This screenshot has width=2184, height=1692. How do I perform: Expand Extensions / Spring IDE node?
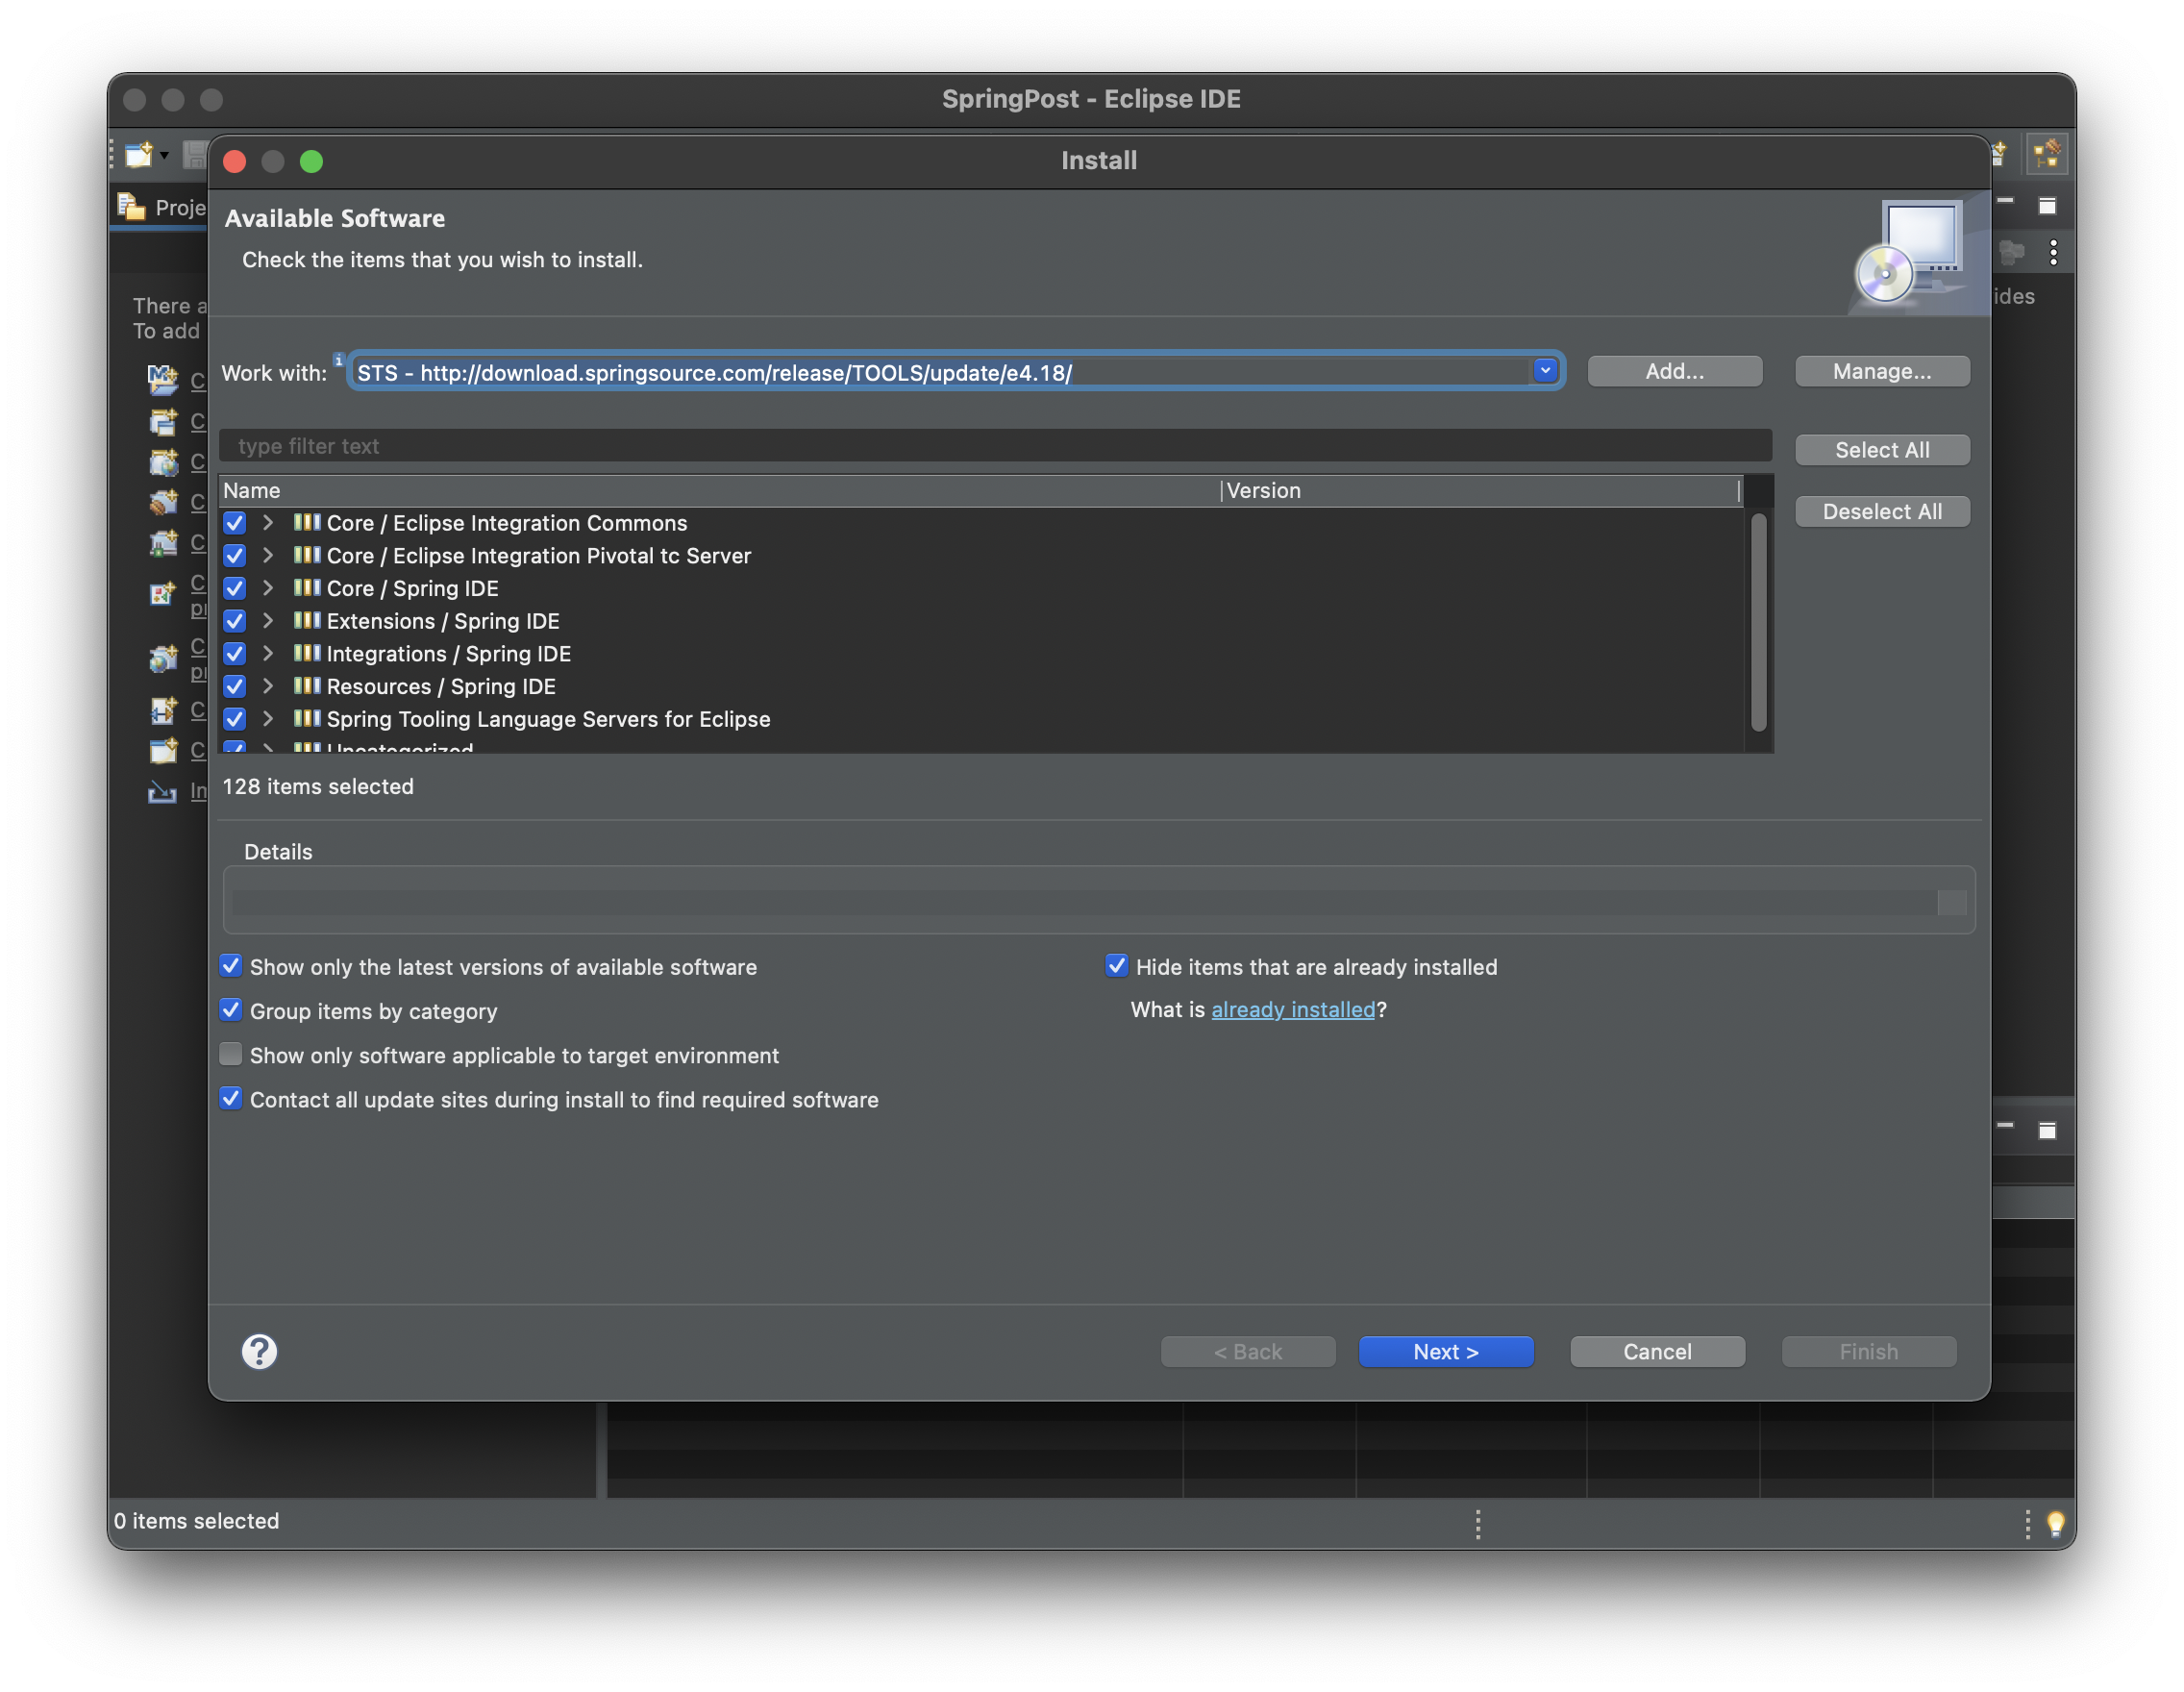point(268,621)
